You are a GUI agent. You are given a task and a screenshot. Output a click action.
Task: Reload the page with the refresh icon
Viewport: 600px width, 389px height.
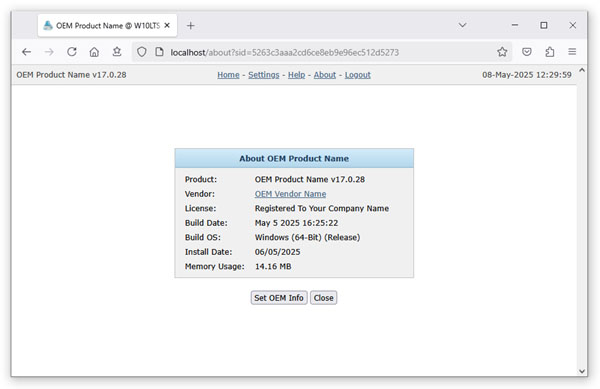[x=72, y=52]
